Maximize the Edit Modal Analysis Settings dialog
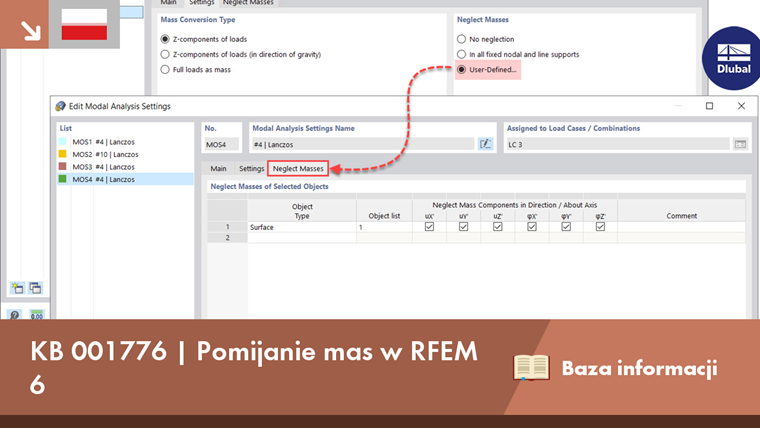Image resolution: width=760 pixels, height=428 pixels. tap(710, 106)
